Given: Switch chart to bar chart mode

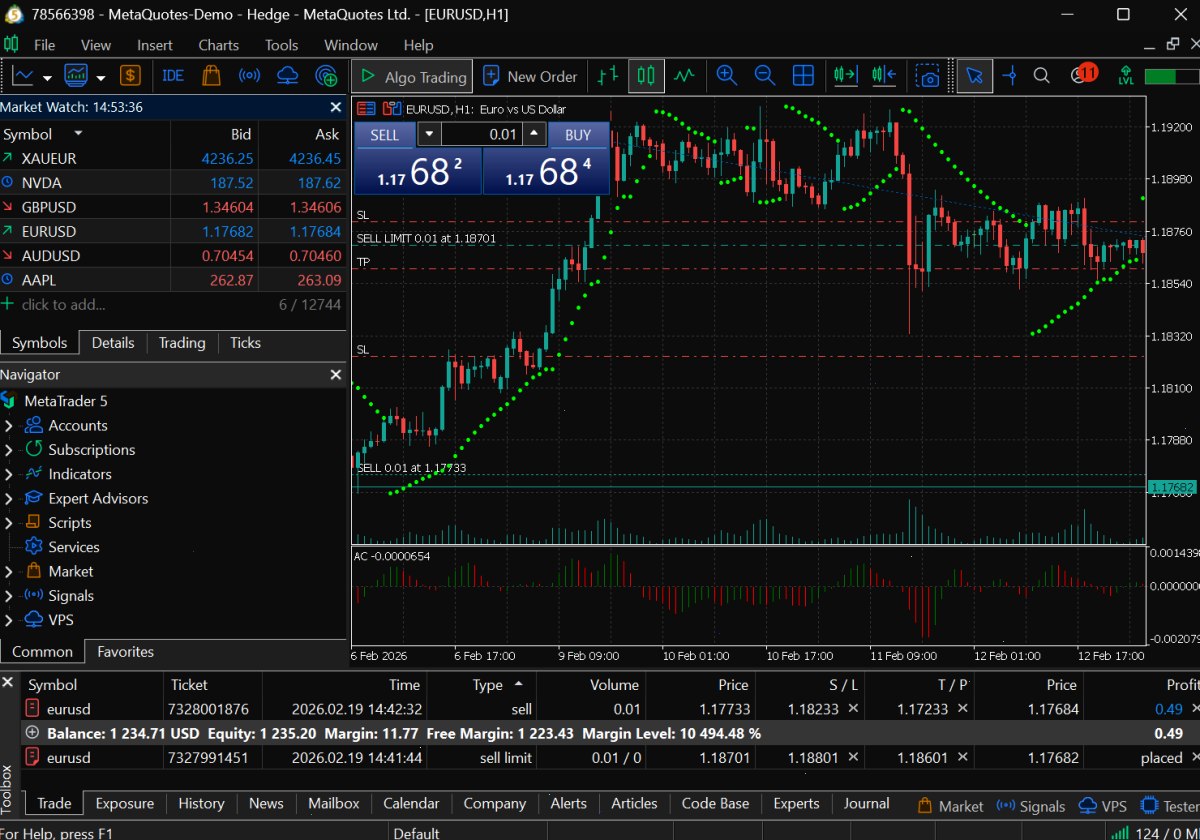Looking at the screenshot, I should (607, 76).
